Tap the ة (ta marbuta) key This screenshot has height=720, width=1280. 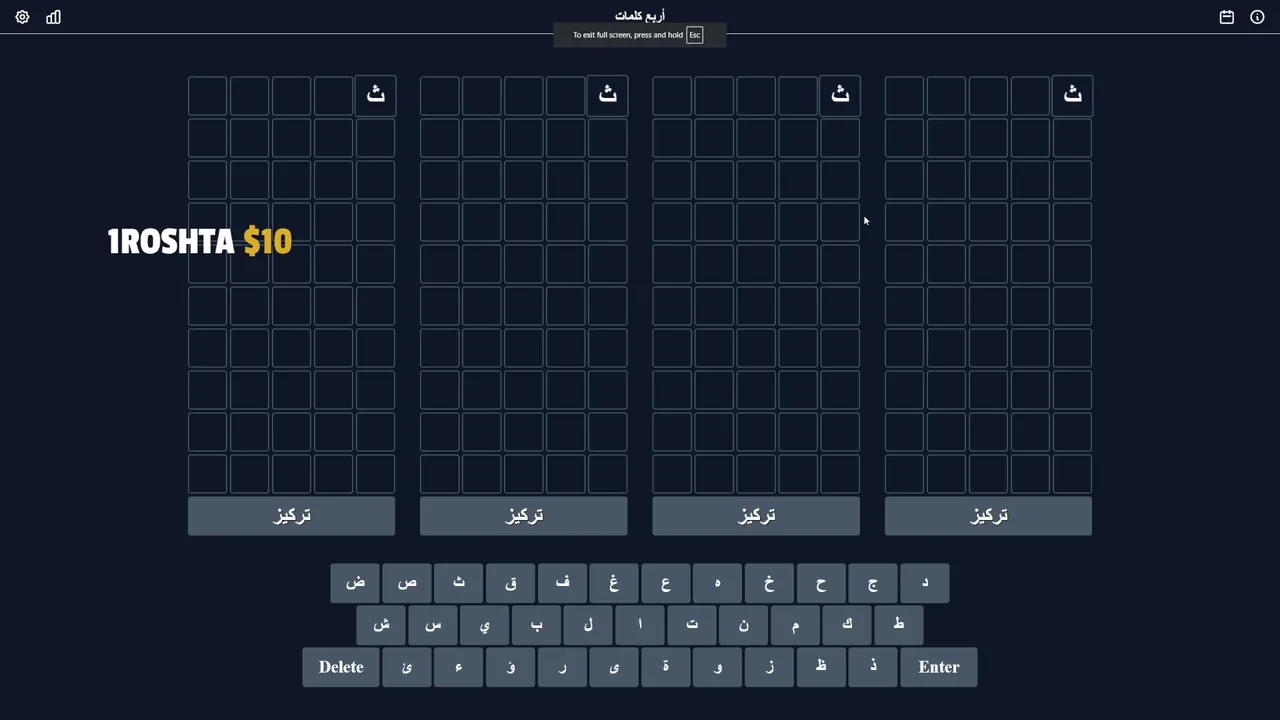[666, 667]
